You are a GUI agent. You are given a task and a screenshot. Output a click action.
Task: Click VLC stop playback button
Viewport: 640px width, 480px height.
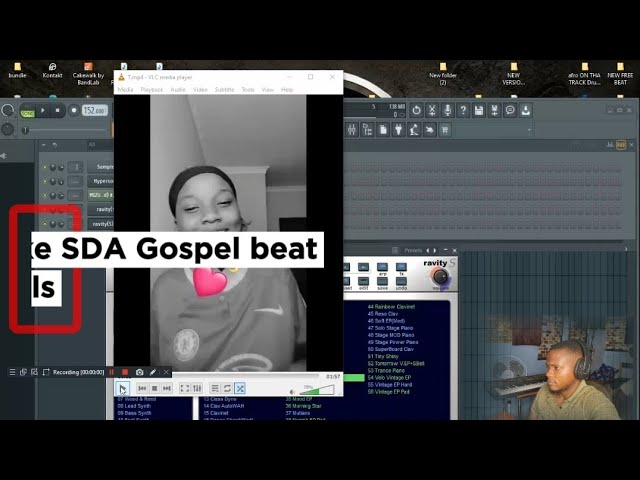[154, 388]
